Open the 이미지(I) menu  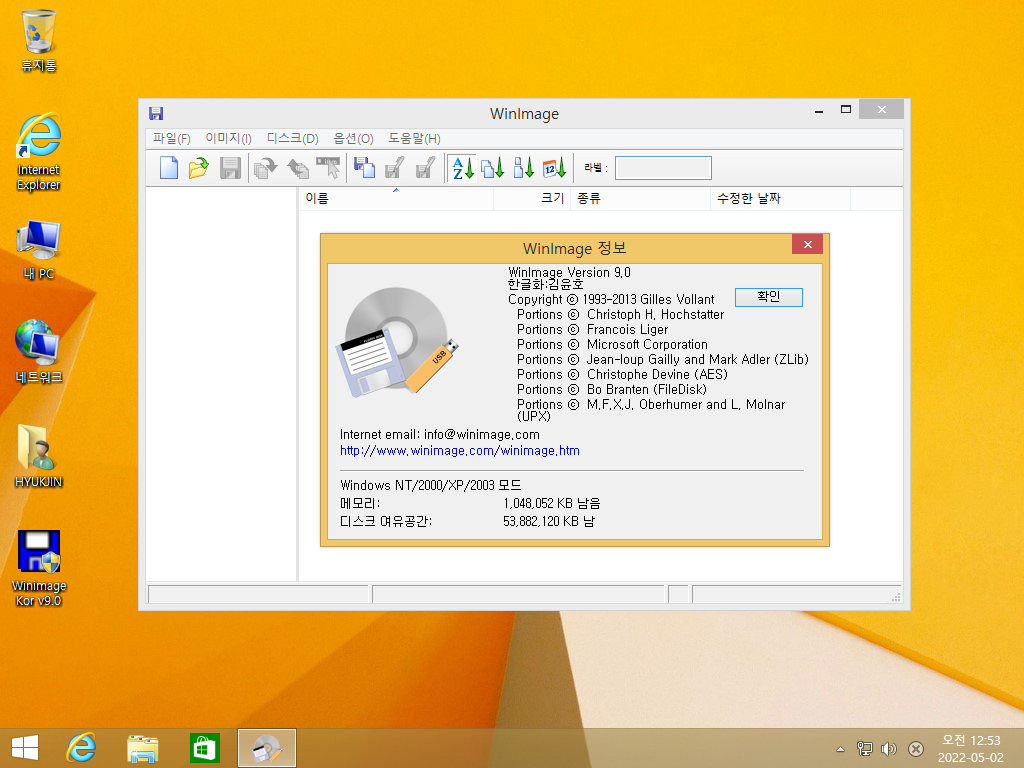[228, 138]
